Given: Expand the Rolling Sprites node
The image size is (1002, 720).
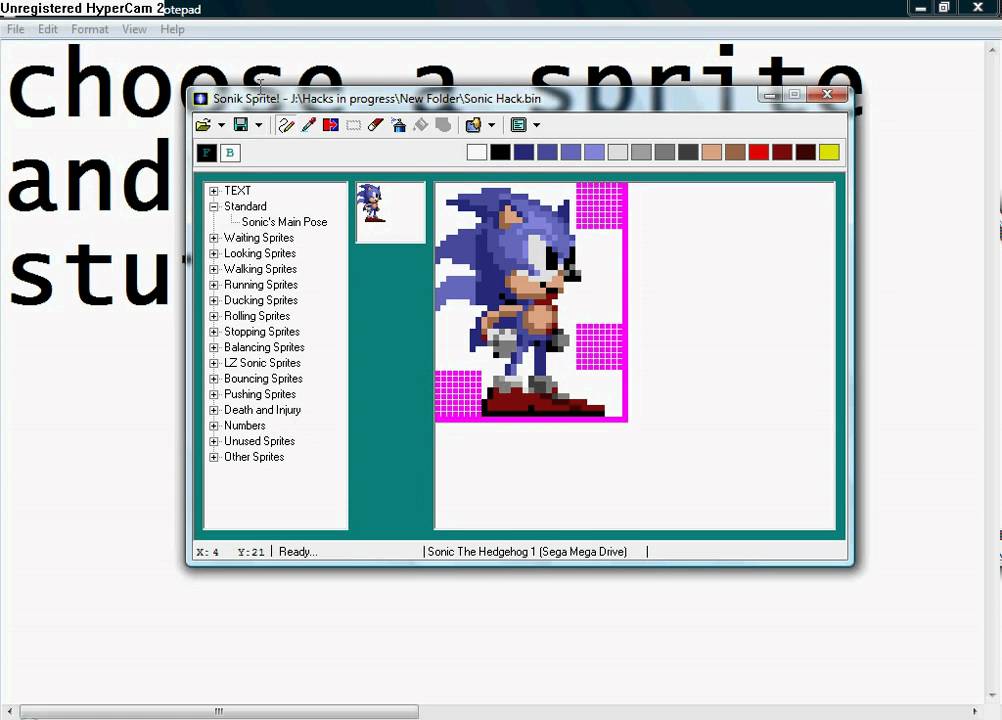Looking at the screenshot, I should 214,316.
